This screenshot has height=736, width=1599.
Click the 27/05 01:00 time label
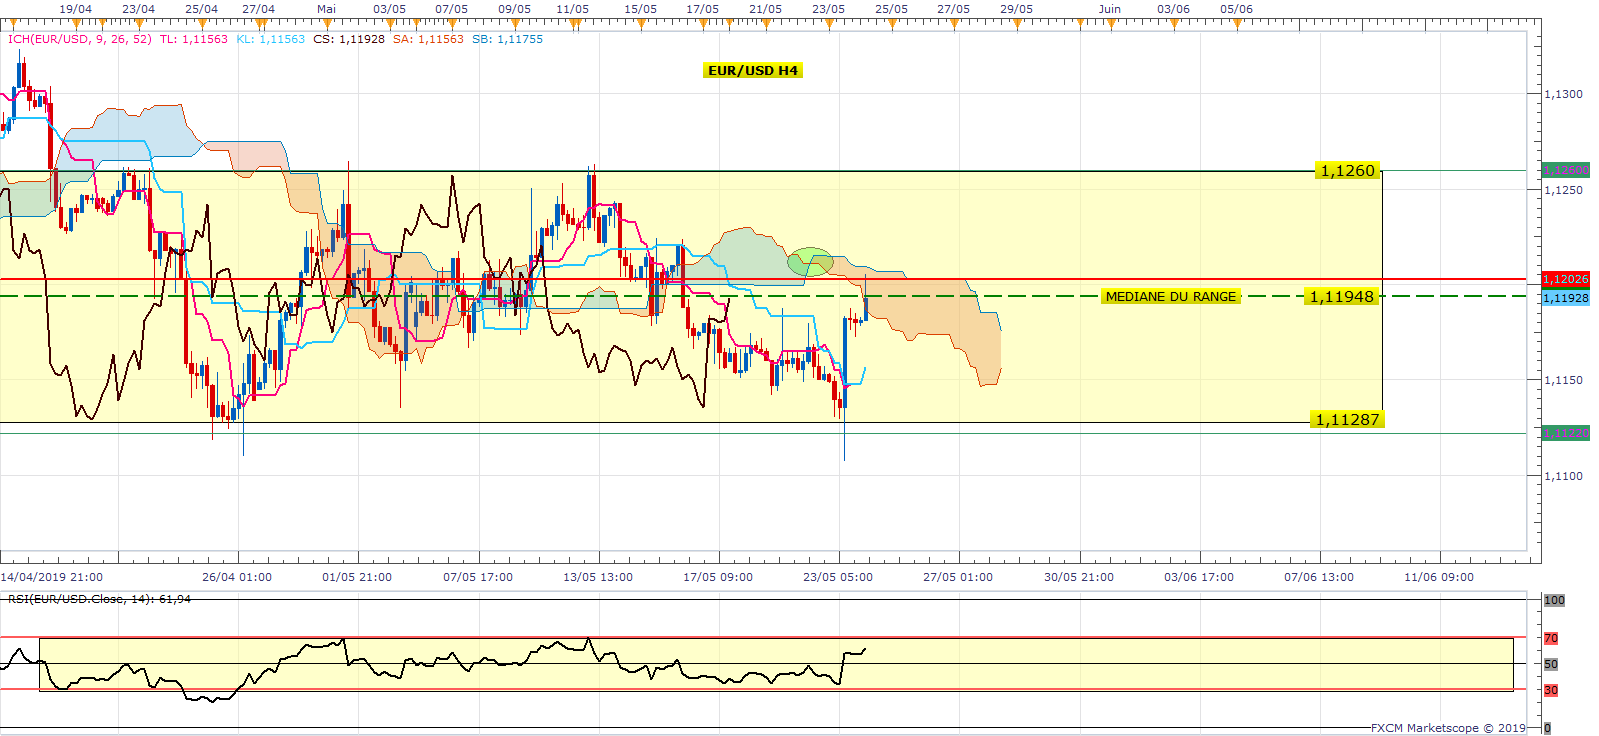tap(958, 577)
